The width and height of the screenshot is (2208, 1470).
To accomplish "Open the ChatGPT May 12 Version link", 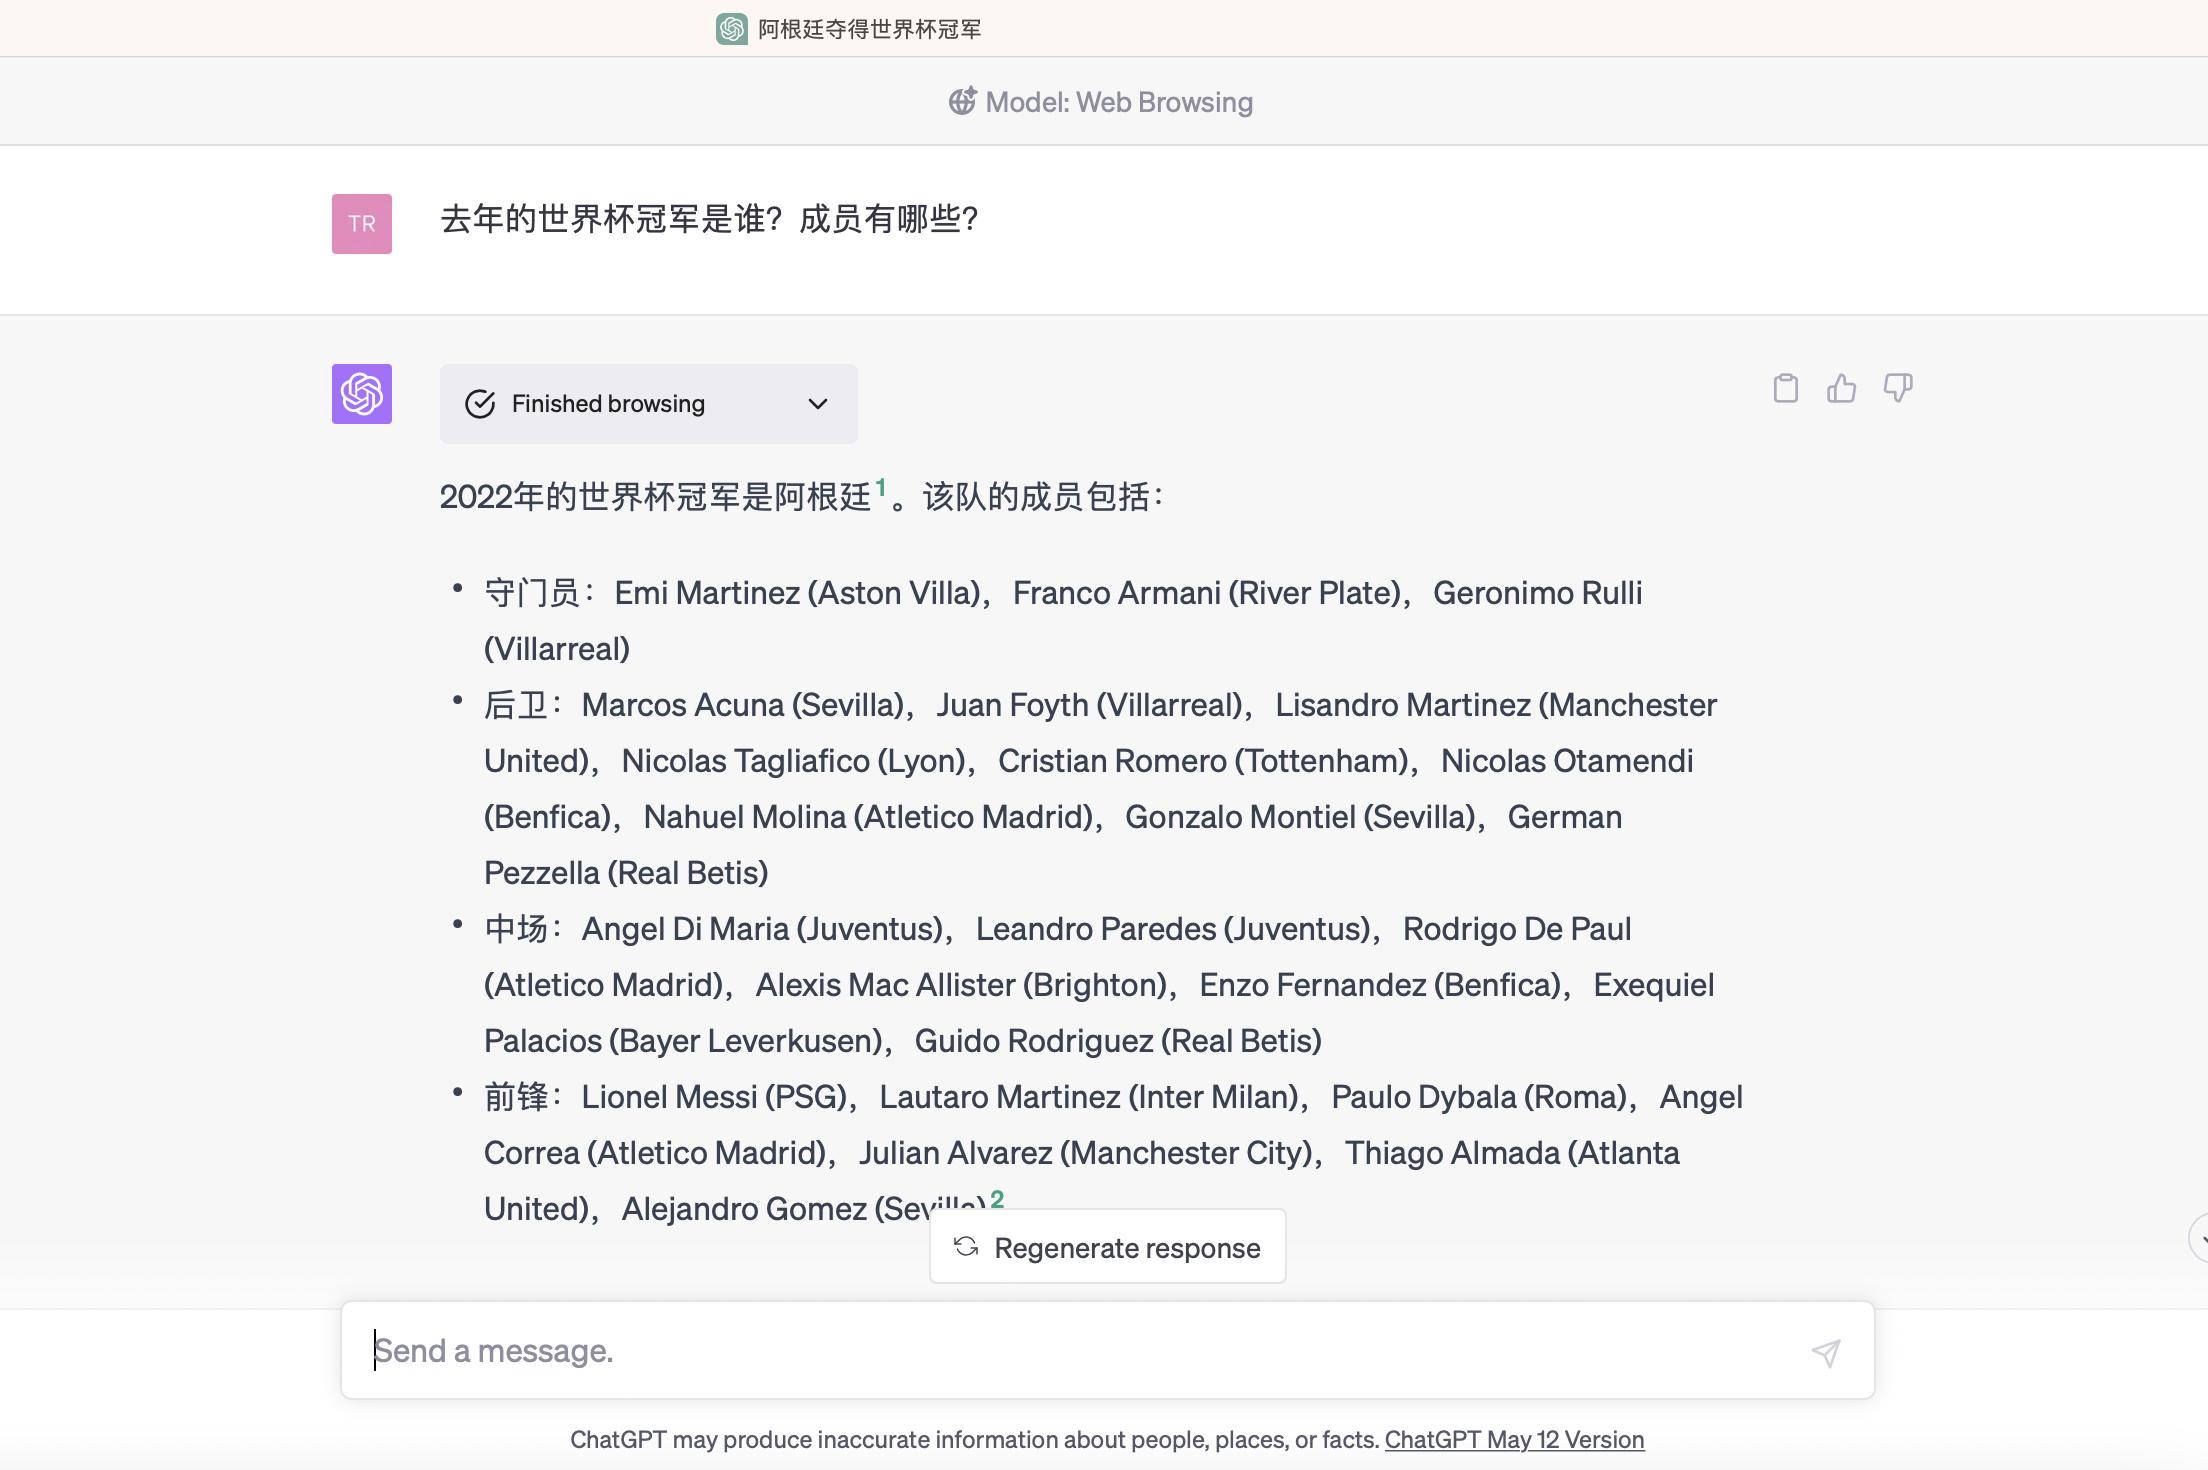I will point(1514,1440).
